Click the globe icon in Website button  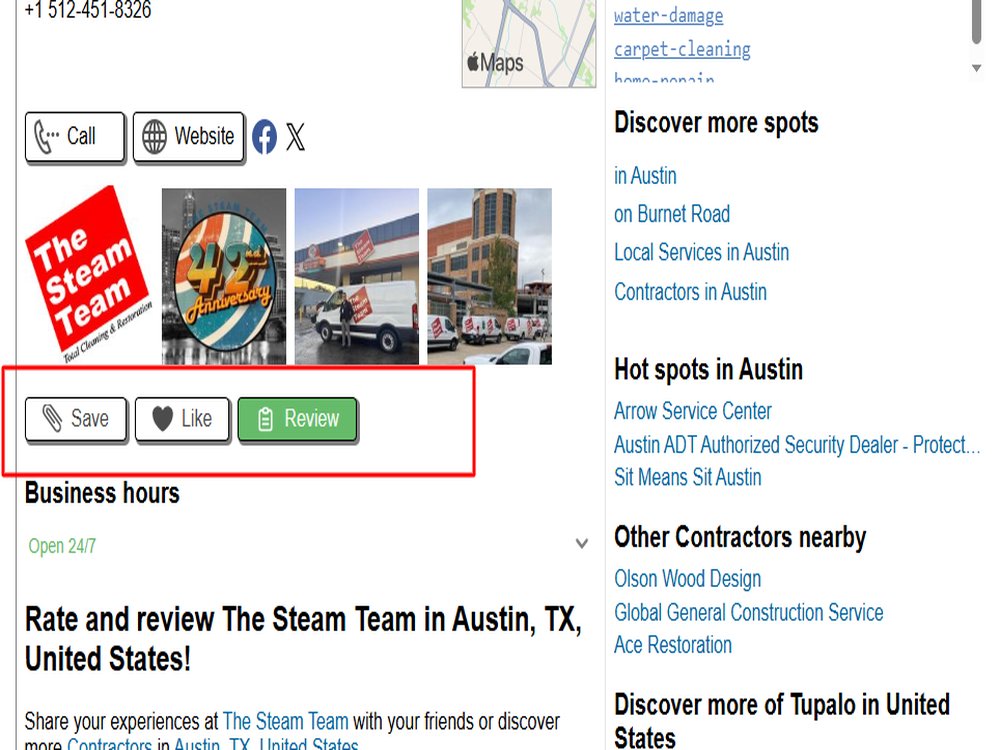point(154,136)
